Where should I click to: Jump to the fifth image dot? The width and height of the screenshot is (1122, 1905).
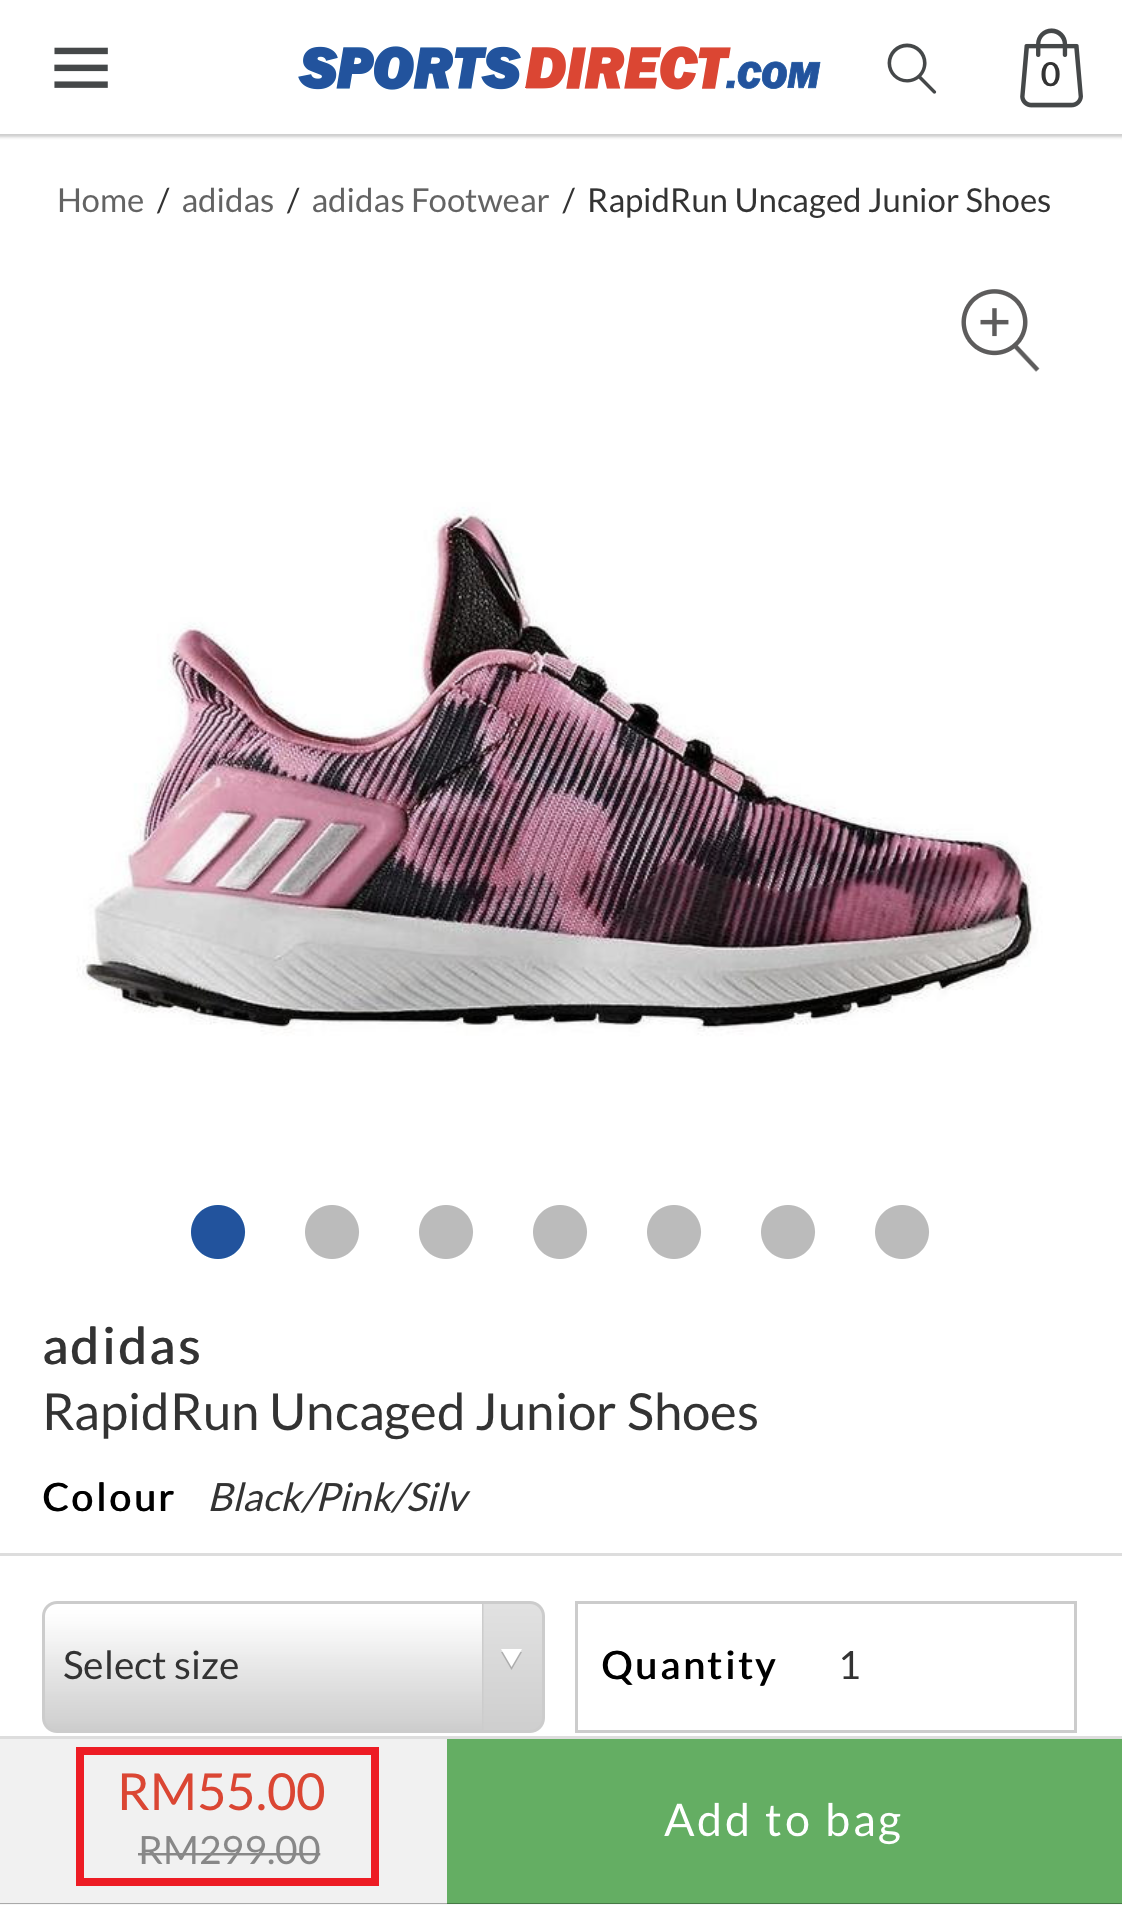click(674, 1231)
